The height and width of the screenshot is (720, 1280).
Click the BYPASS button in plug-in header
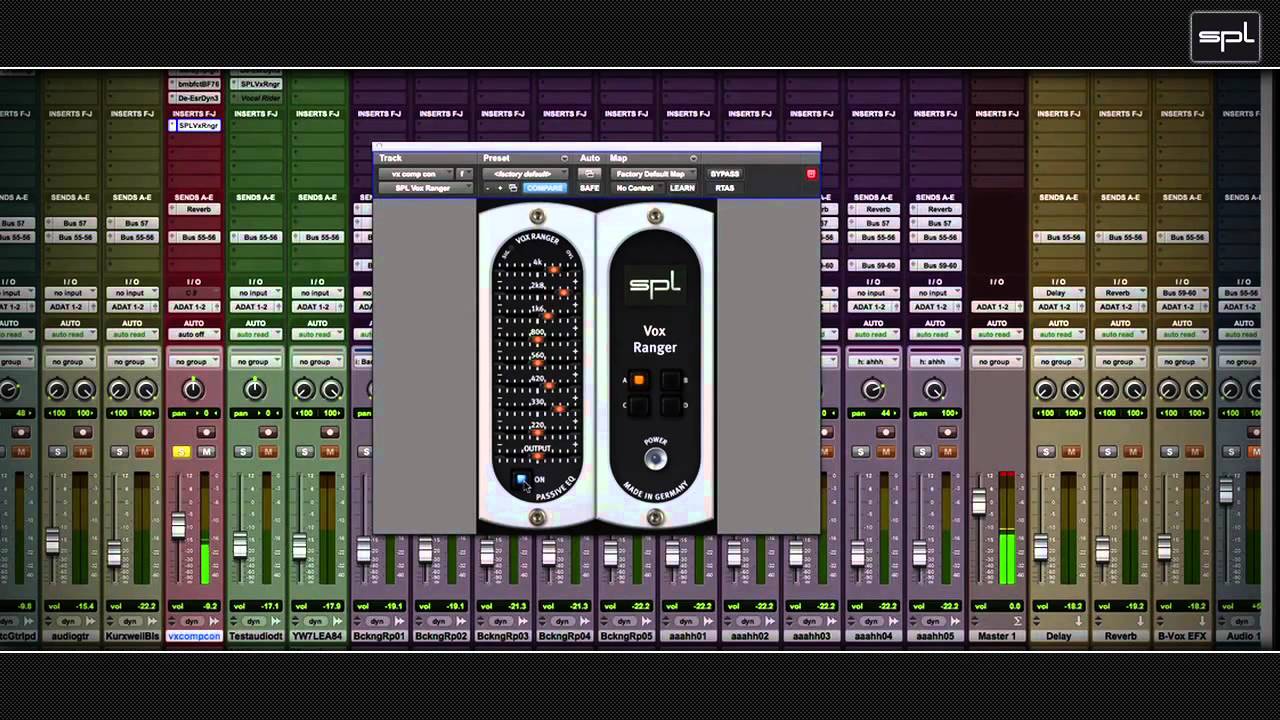tap(725, 174)
